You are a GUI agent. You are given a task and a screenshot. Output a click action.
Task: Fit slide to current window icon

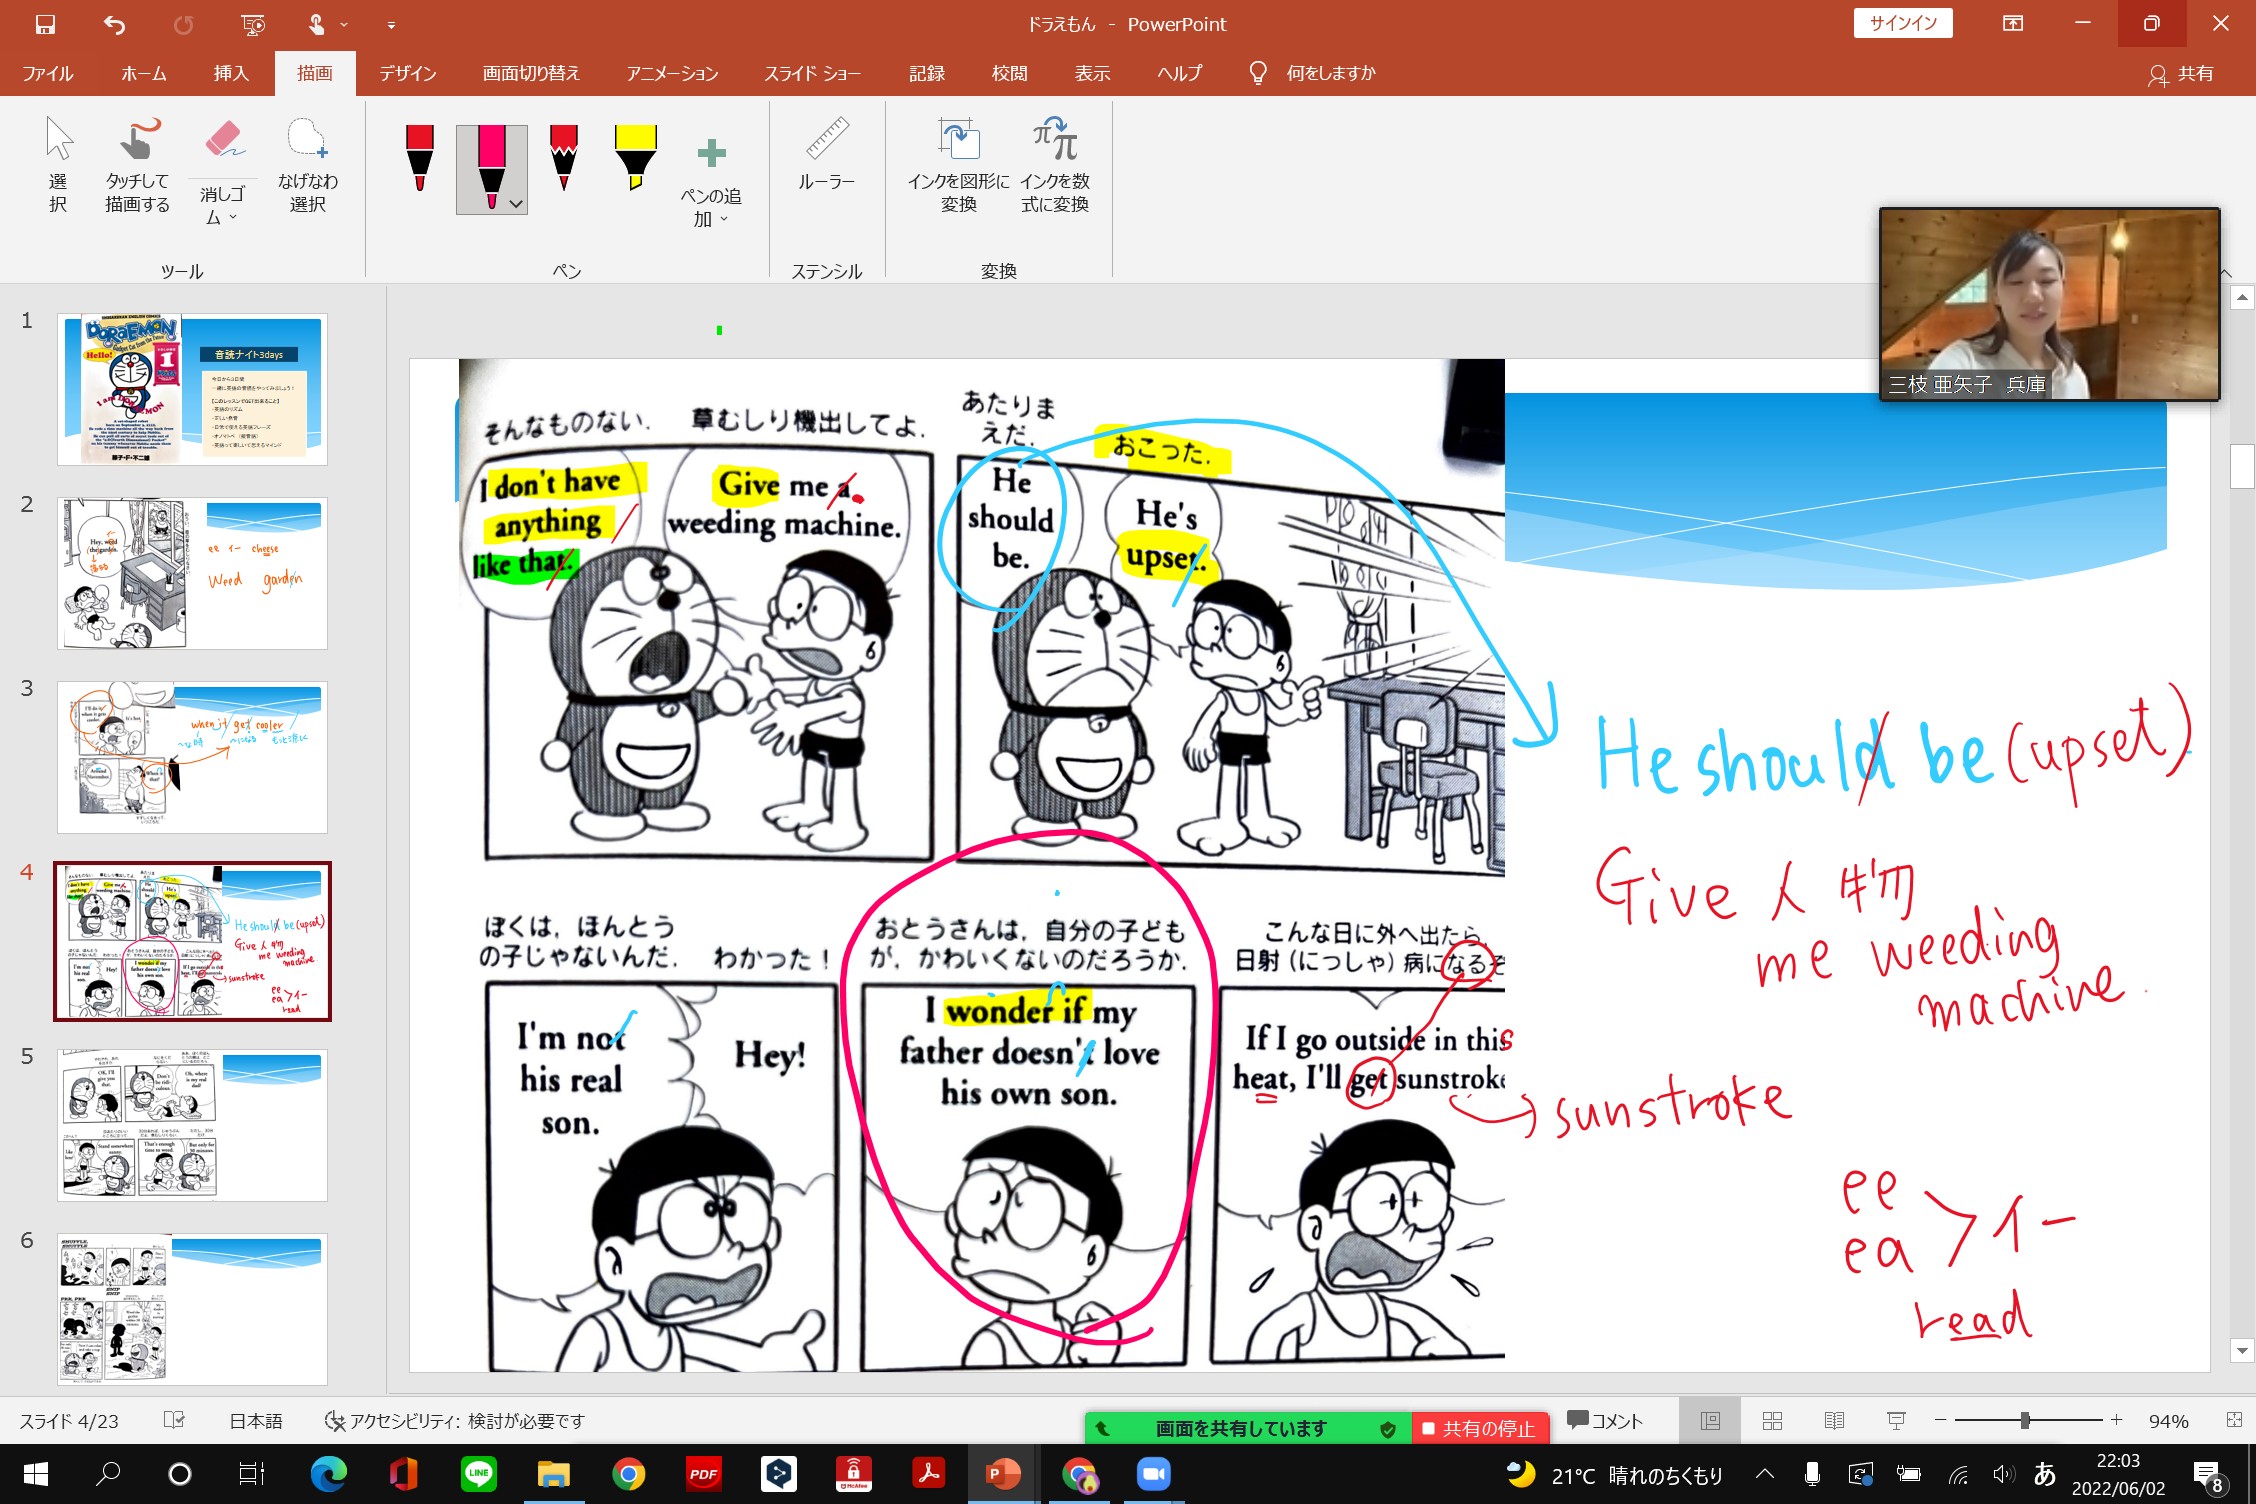2234,1421
